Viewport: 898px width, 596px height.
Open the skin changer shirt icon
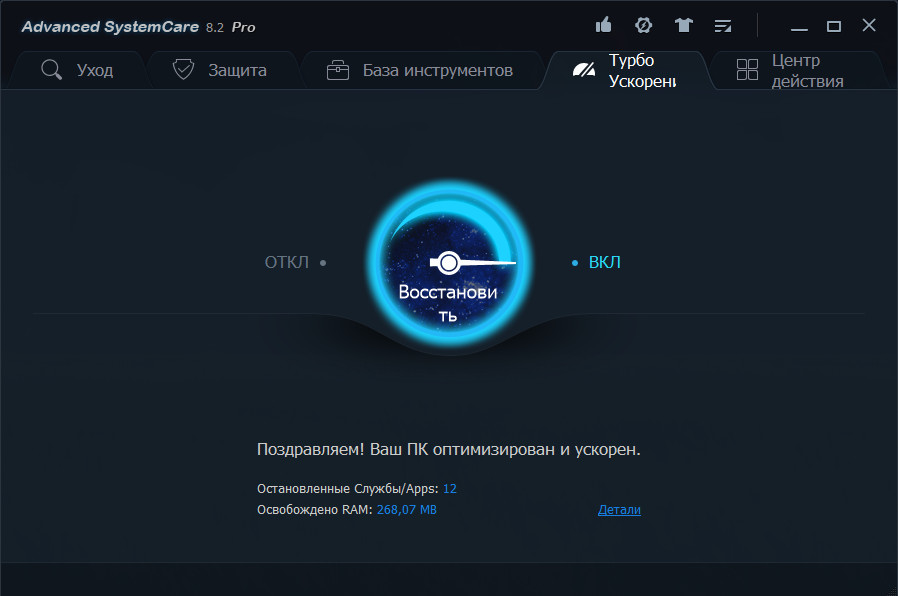[683, 25]
